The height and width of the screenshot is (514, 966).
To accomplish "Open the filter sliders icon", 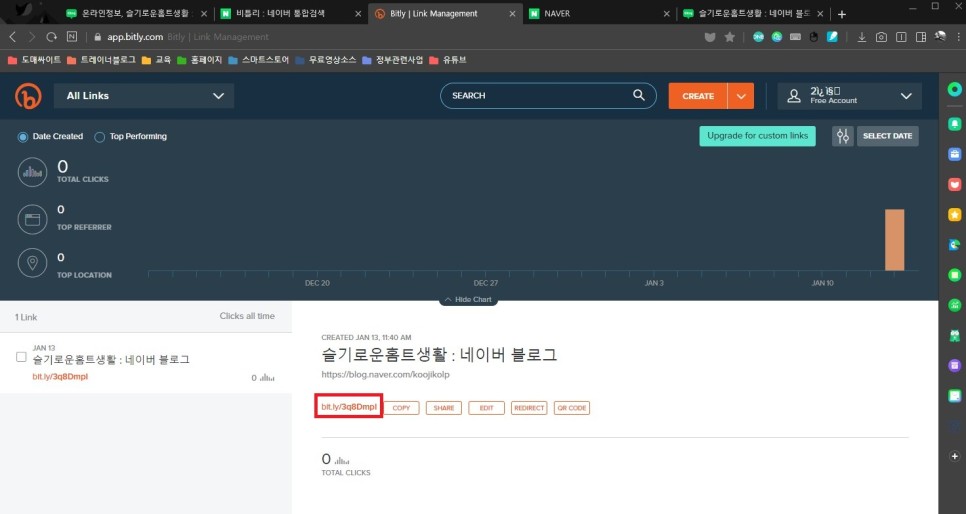I will click(843, 136).
